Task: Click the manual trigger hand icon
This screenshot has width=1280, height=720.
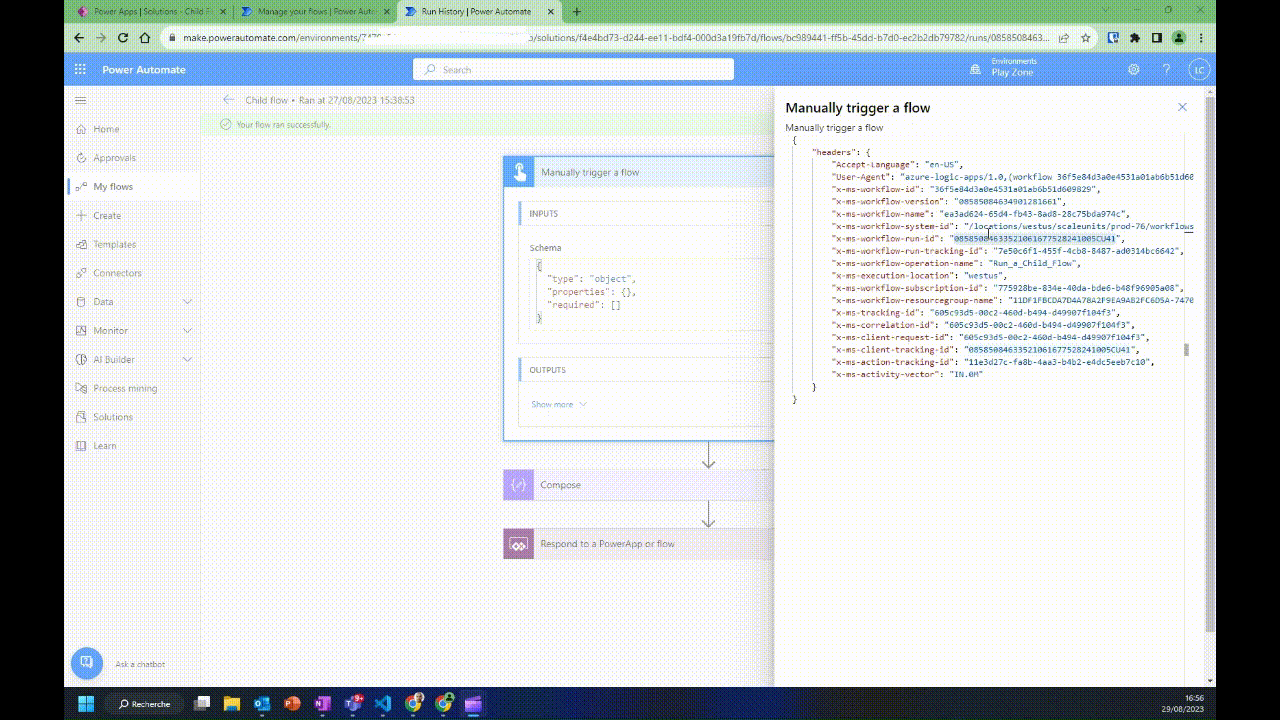Action: point(519,172)
